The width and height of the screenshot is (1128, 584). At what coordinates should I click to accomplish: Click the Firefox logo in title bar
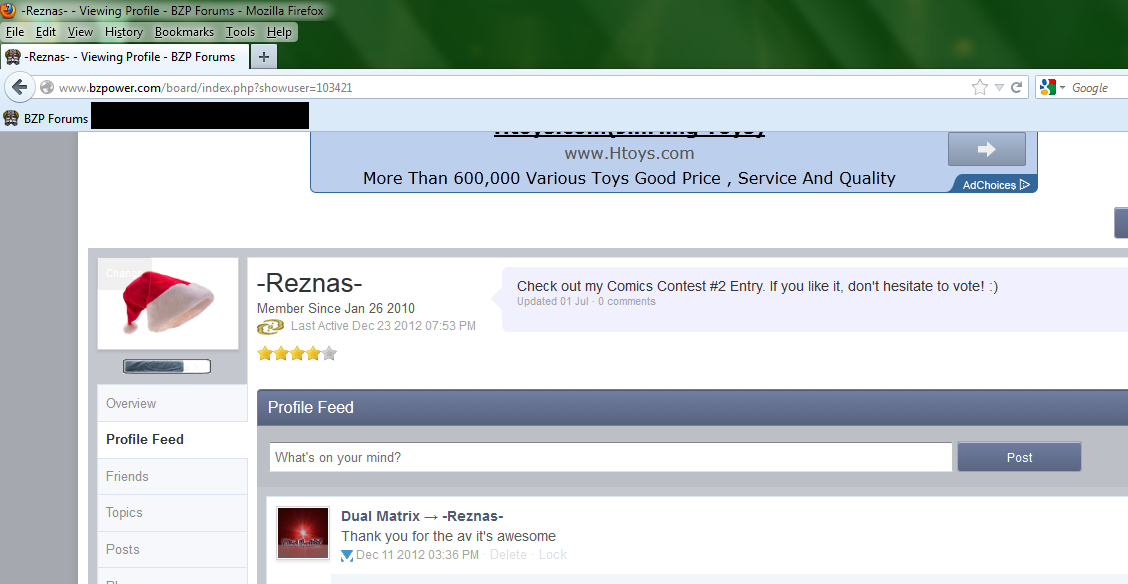(x=8, y=10)
